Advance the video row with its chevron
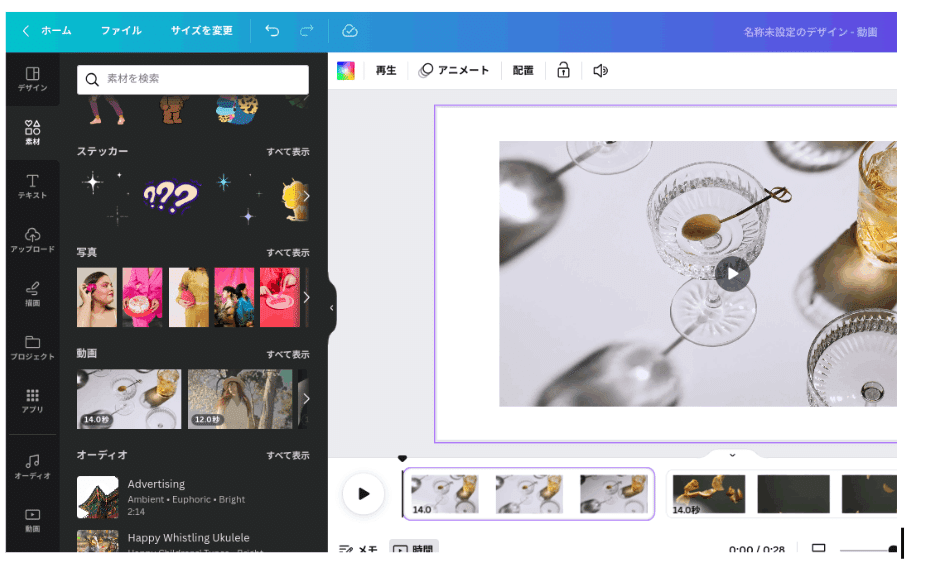This screenshot has height=561, width=929. click(306, 399)
